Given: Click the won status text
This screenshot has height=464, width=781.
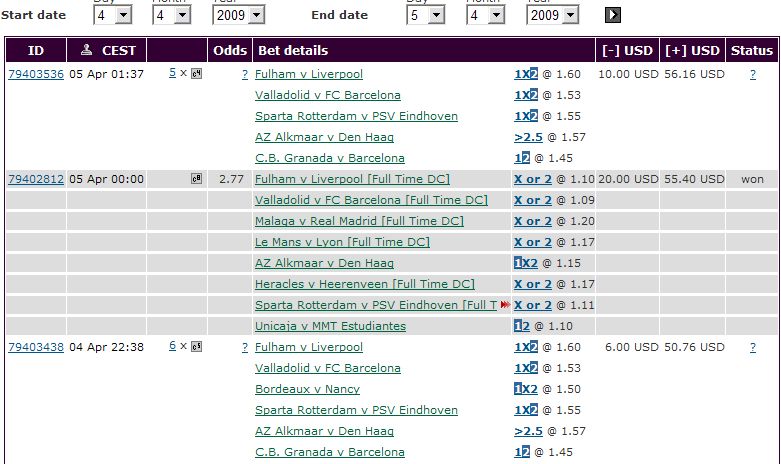Looking at the screenshot, I should click(x=752, y=179).
